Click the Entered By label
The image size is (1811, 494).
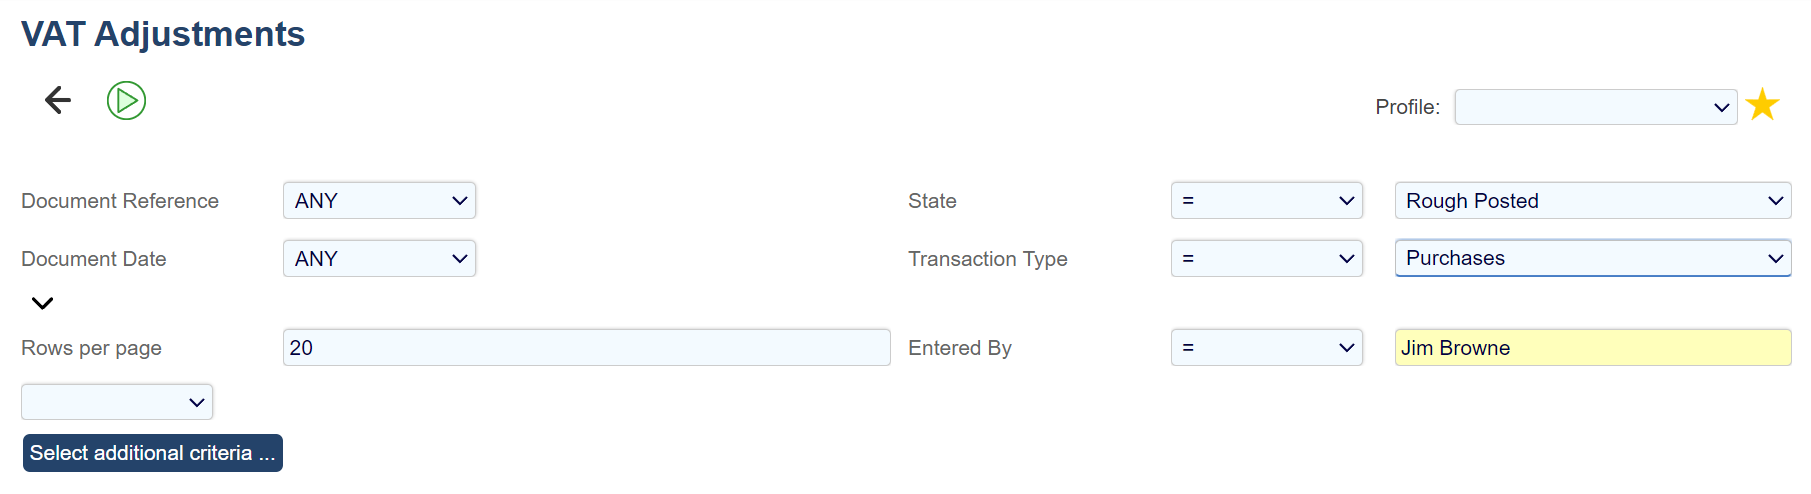pyautogui.click(x=959, y=348)
